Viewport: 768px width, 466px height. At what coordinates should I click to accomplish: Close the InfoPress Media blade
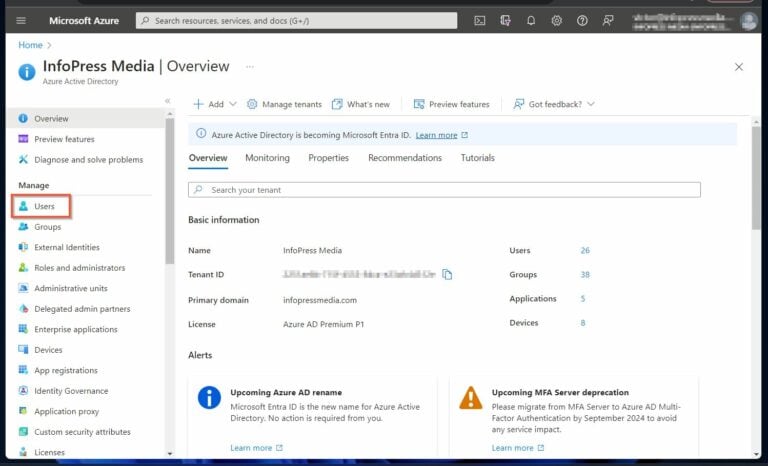coord(739,67)
